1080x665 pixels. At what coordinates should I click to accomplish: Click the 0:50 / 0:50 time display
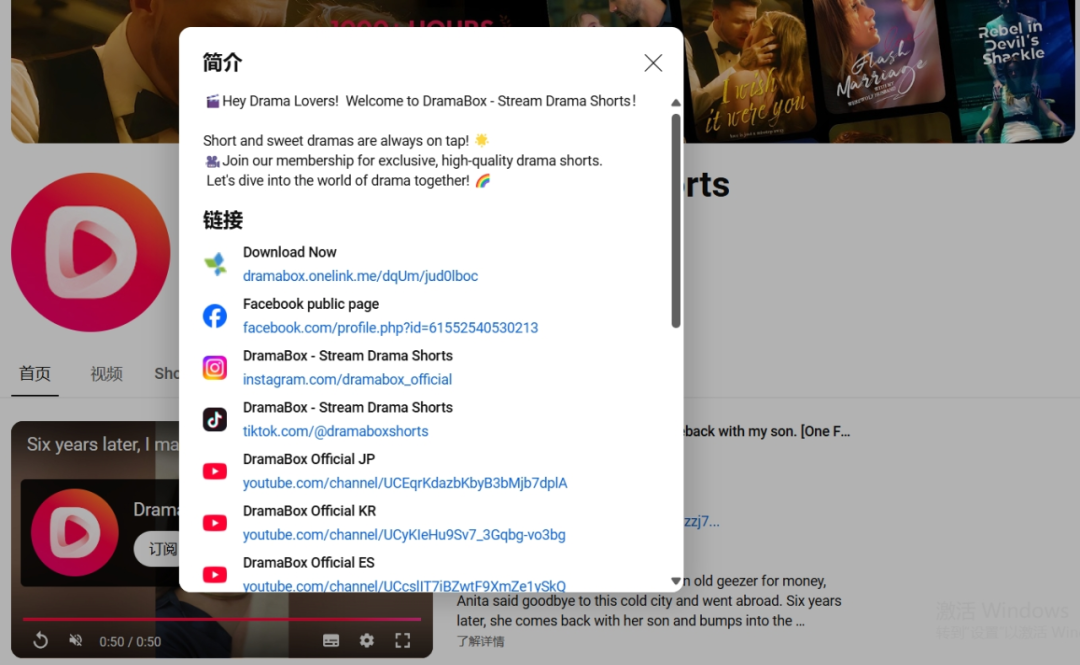[x=130, y=642]
